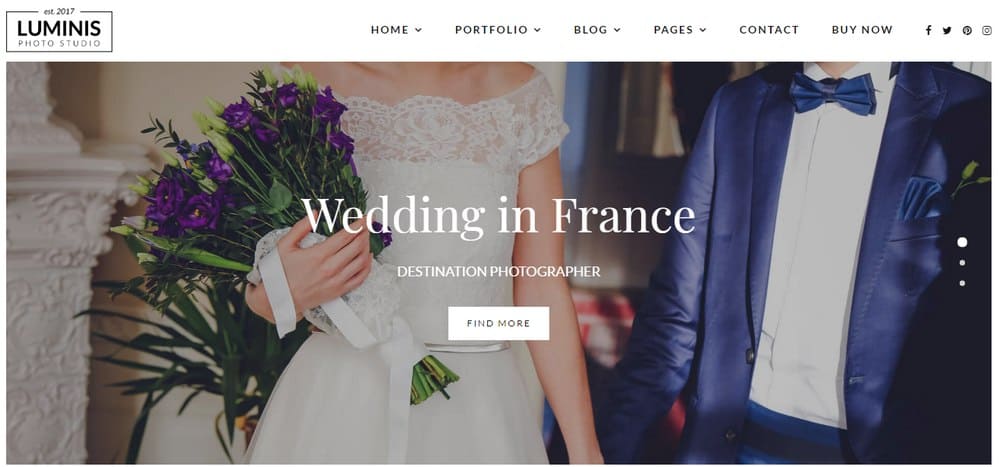Expand the Pages dropdown arrow
This screenshot has width=1000, height=467.
[703, 30]
